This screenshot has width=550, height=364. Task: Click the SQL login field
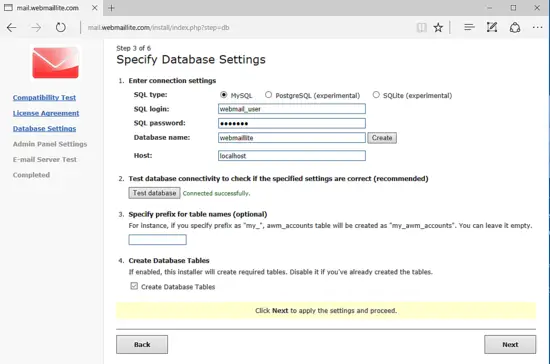coord(291,109)
